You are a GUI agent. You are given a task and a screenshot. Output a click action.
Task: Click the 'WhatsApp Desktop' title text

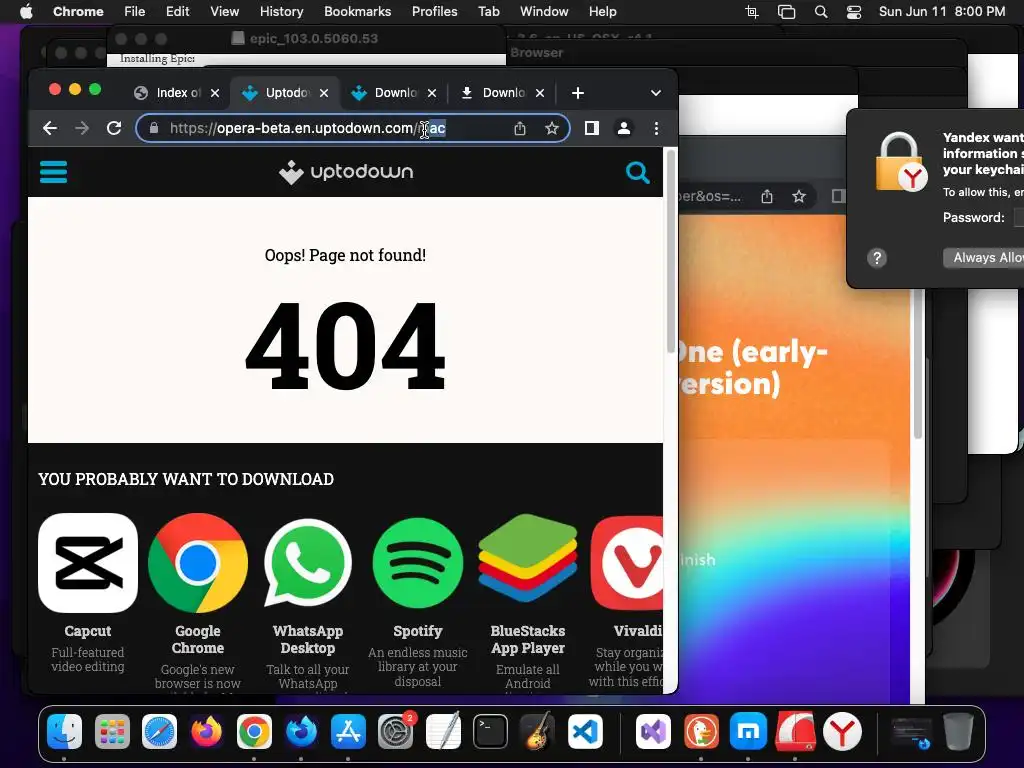point(308,639)
